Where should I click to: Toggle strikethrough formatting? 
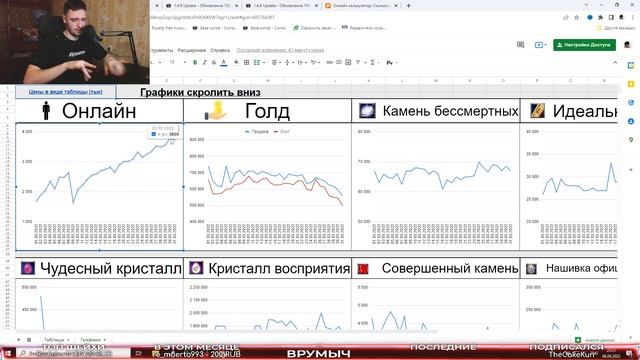(x=214, y=62)
